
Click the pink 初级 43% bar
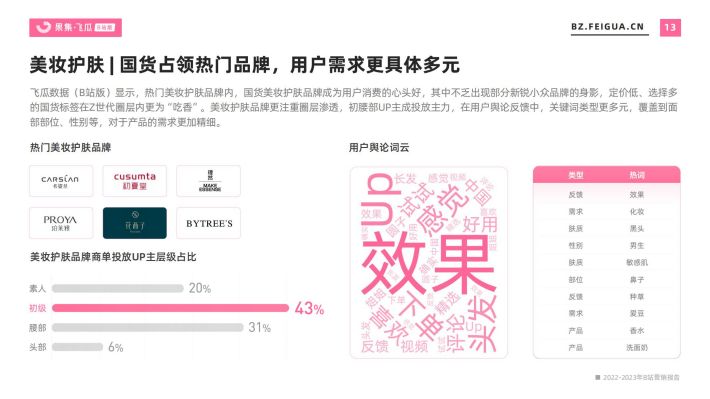[170, 308]
